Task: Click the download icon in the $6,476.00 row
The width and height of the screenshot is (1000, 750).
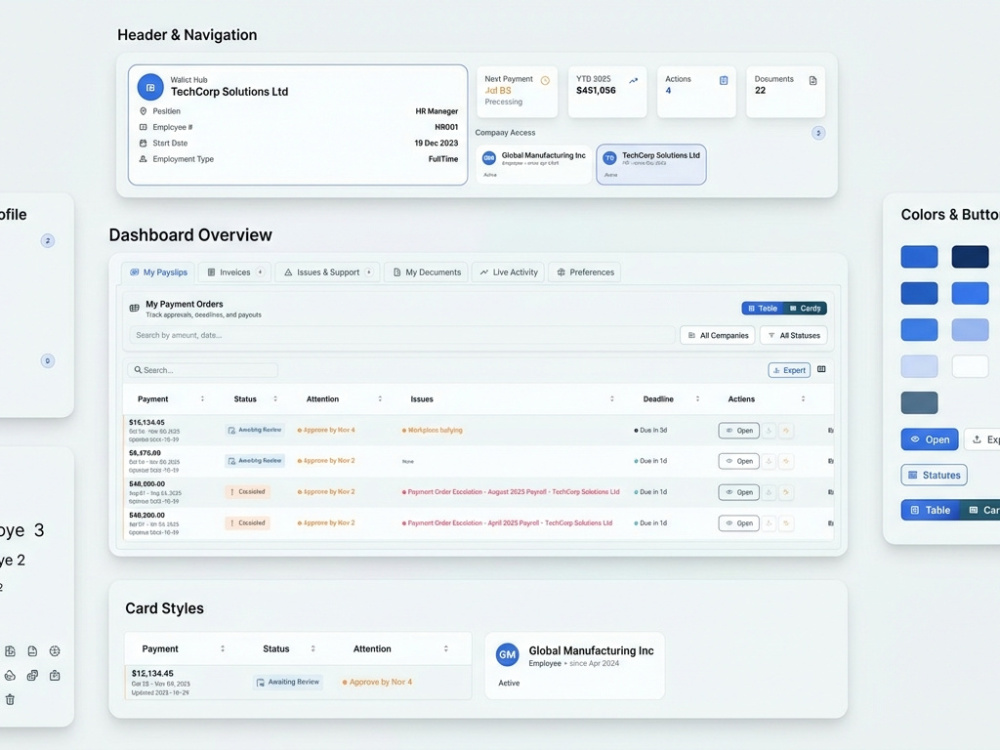Action: (769, 461)
